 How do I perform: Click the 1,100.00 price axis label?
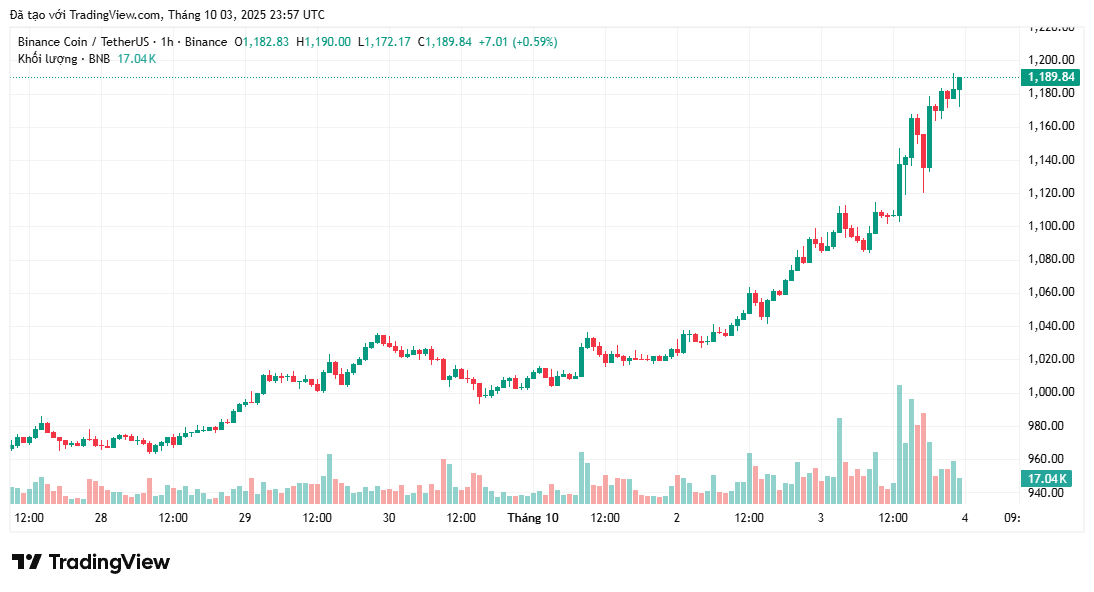[x=1053, y=226]
